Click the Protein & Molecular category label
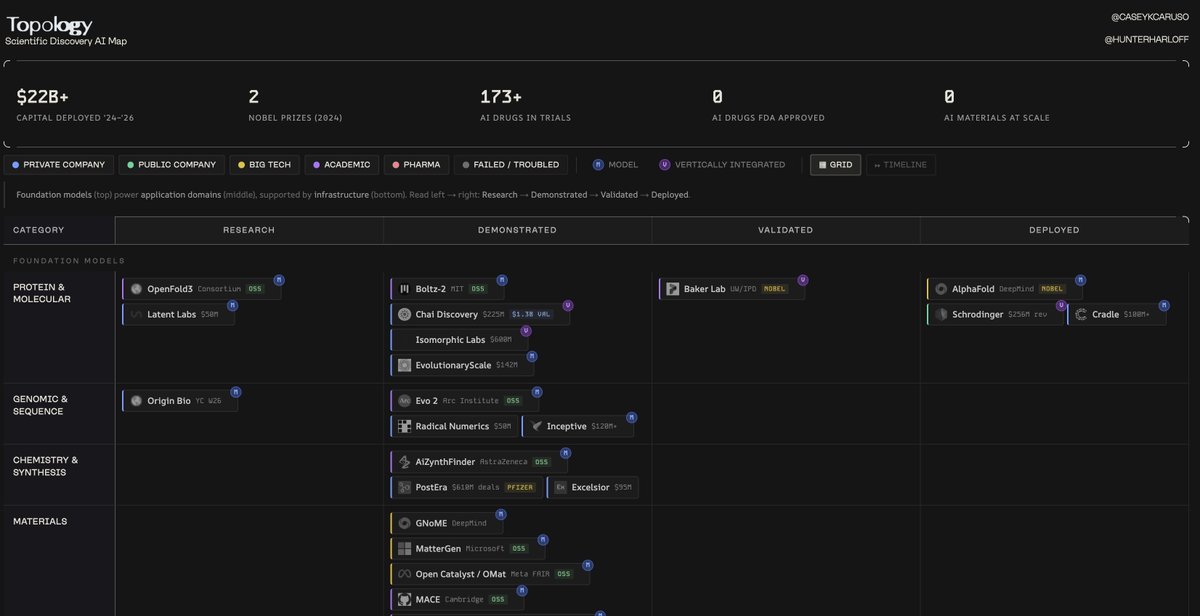1200x616 pixels. click(42, 293)
